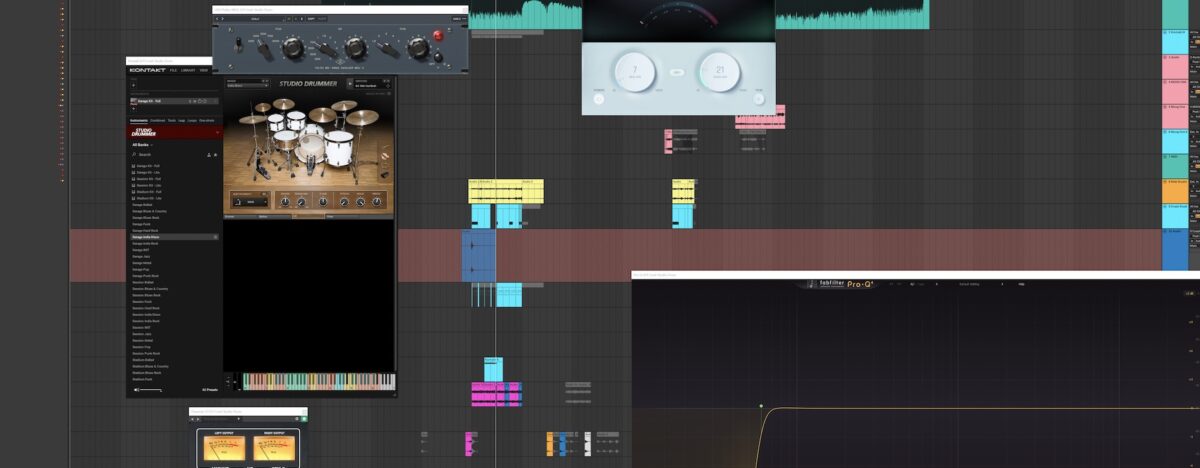Choose the Session Kit - Full preset
The width and height of the screenshot is (1200, 468).
click(x=147, y=179)
